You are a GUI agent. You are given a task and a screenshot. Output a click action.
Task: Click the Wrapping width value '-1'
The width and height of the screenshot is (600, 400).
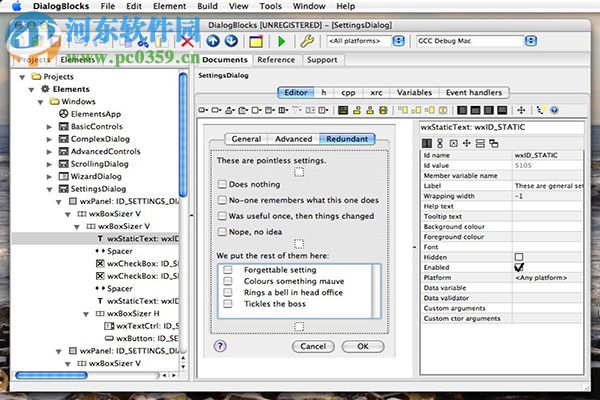coord(518,196)
